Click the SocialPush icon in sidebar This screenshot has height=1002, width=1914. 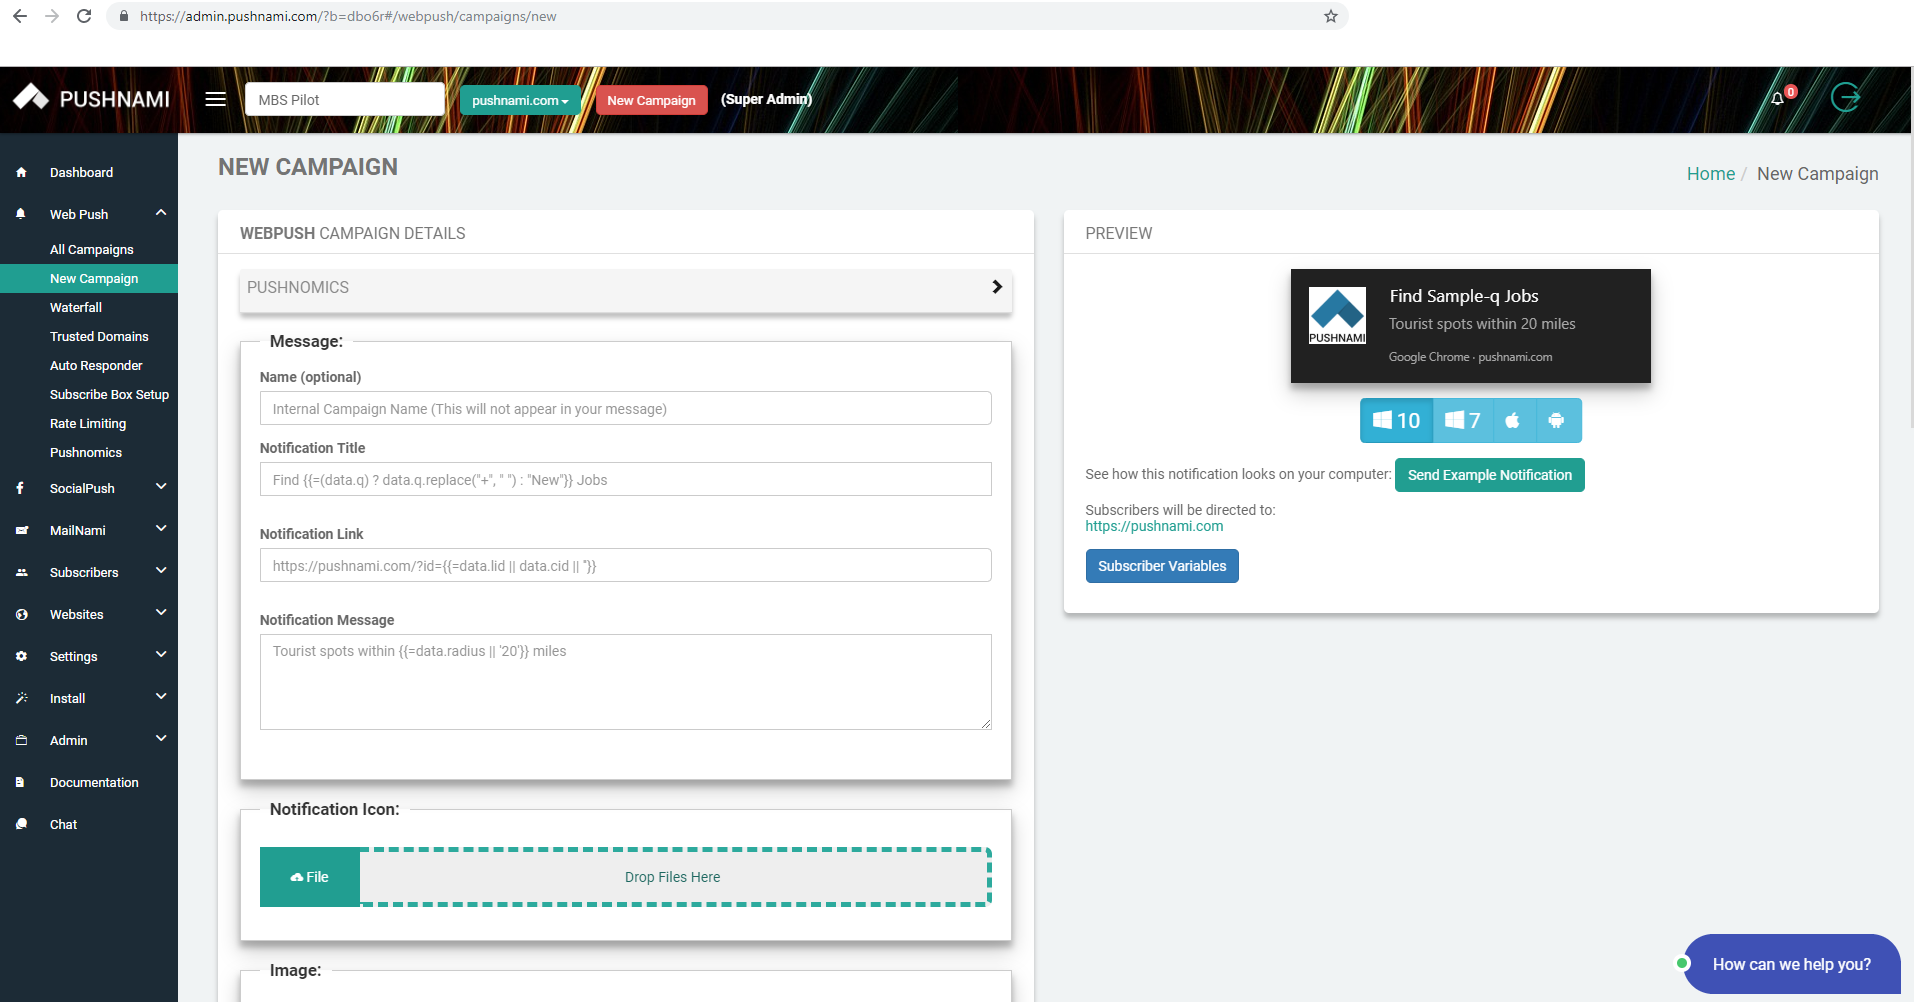[21, 488]
